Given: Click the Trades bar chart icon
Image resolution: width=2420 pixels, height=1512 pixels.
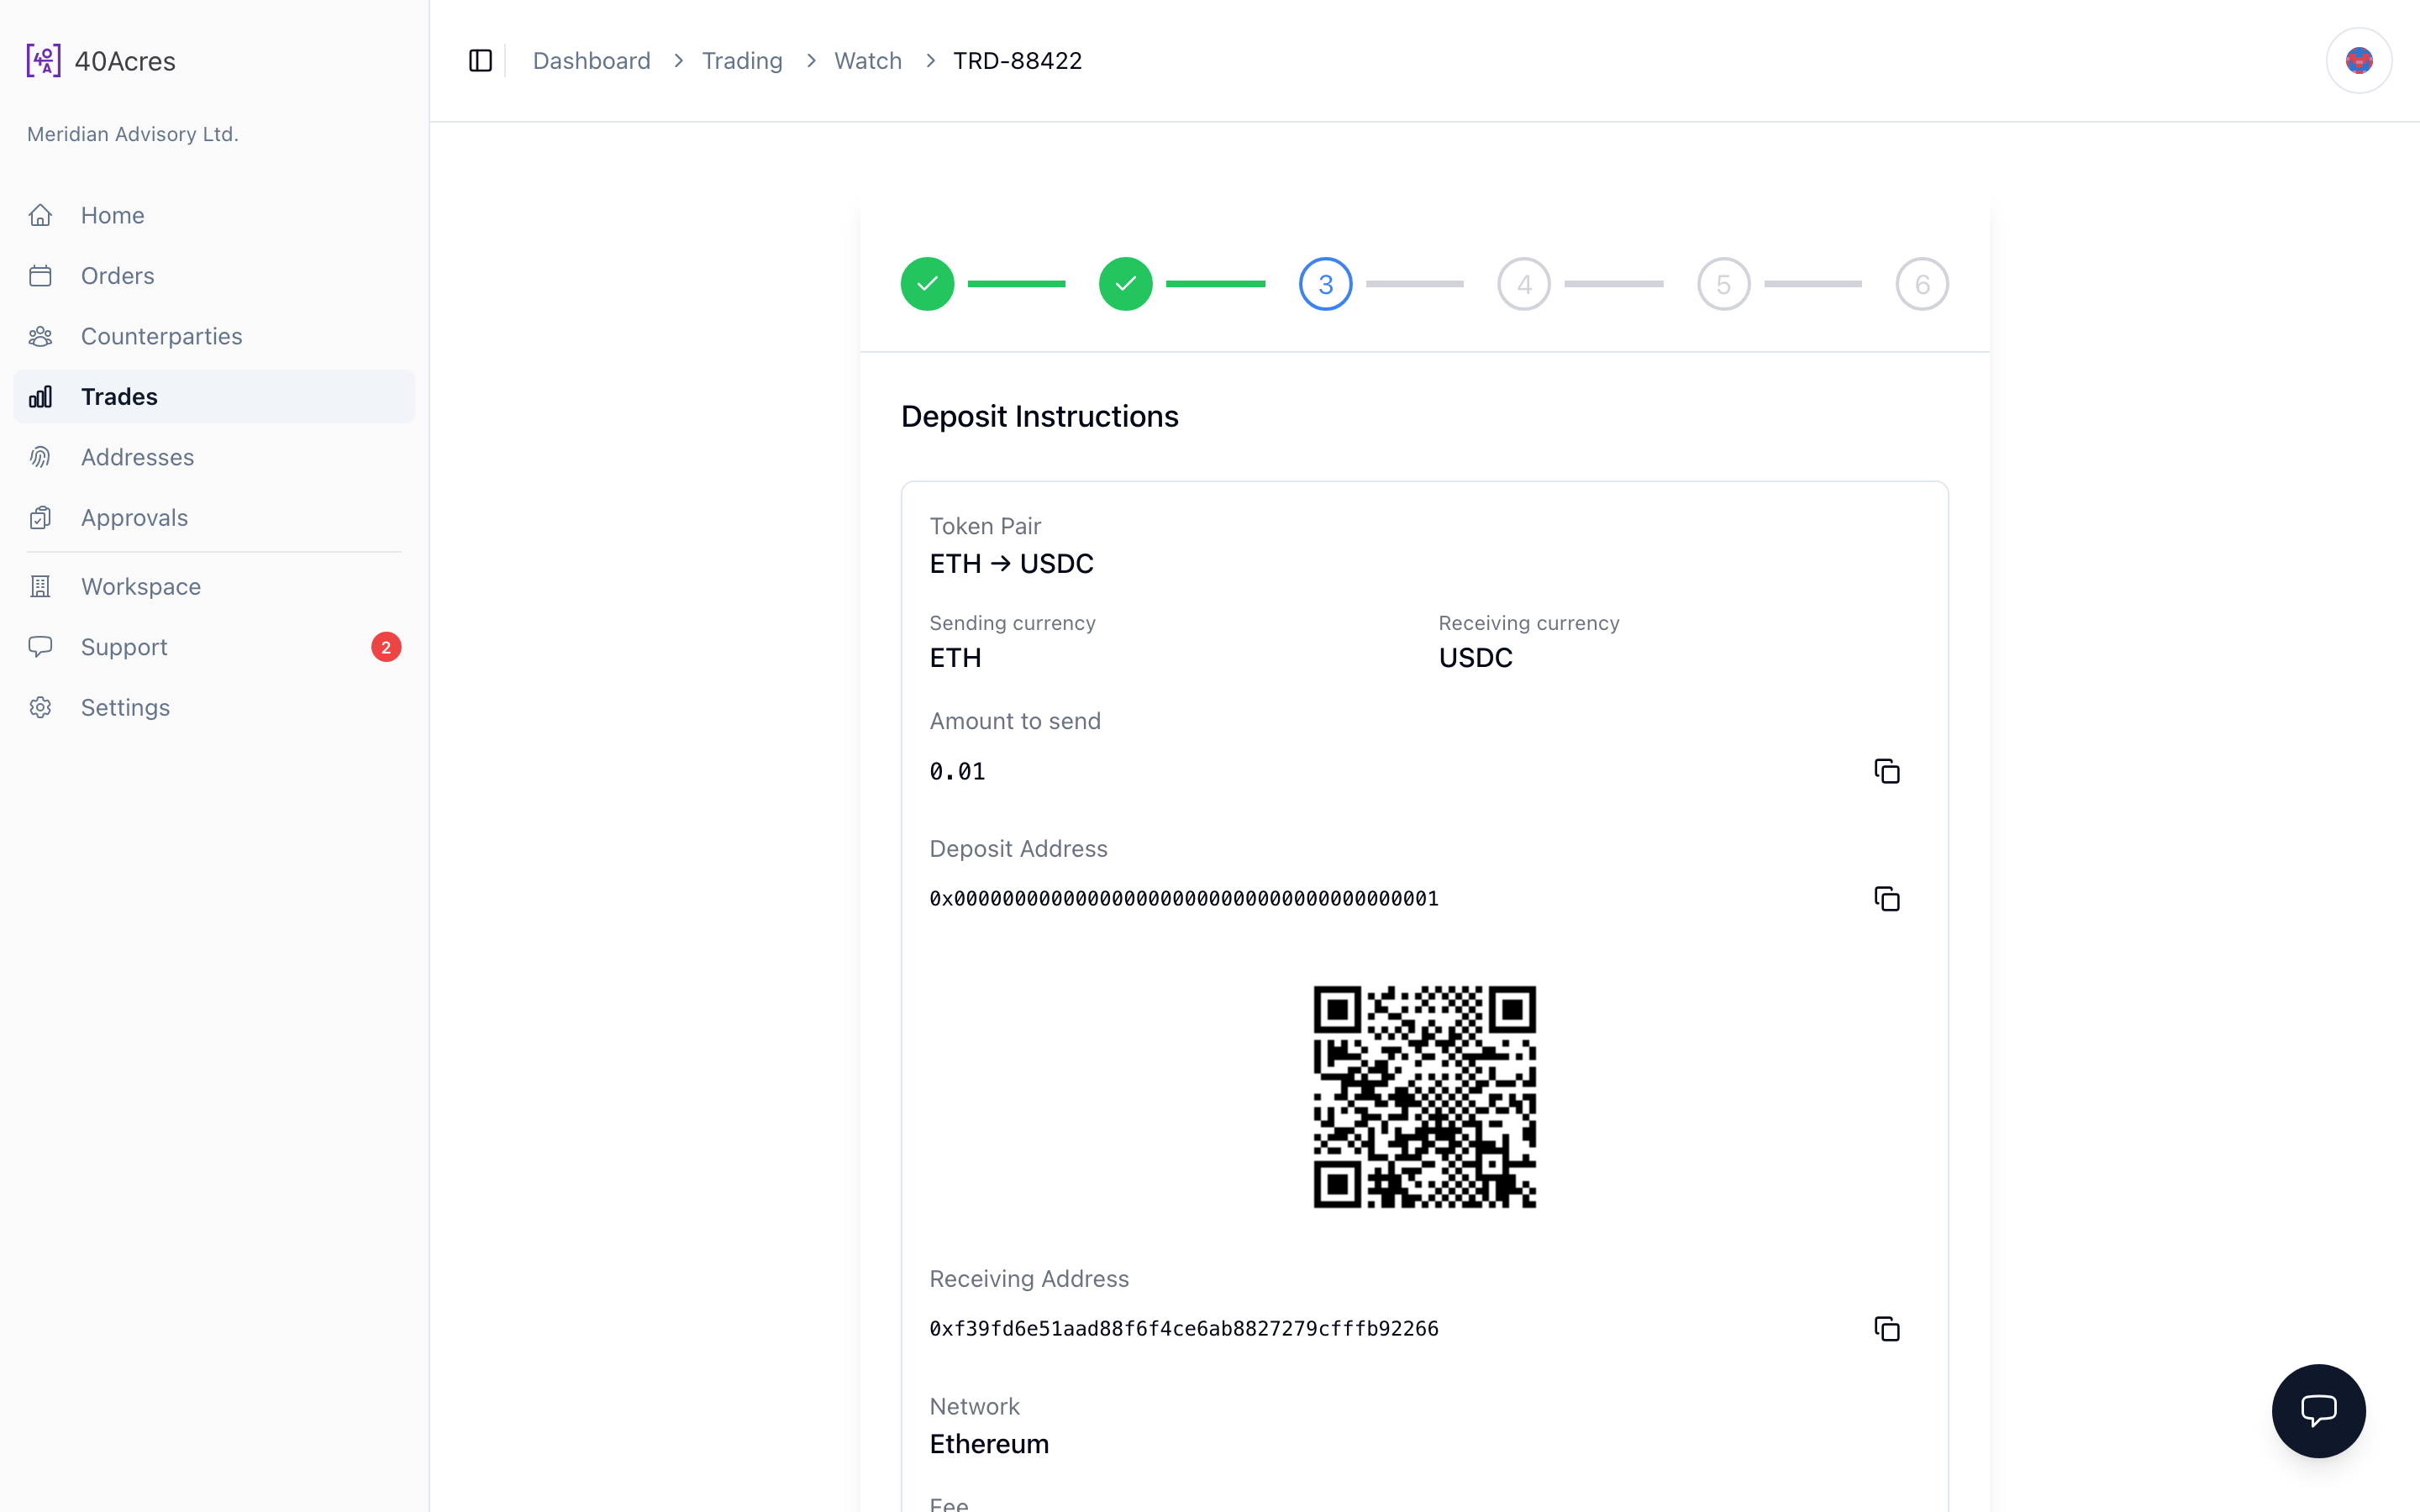Looking at the screenshot, I should 40,397.
